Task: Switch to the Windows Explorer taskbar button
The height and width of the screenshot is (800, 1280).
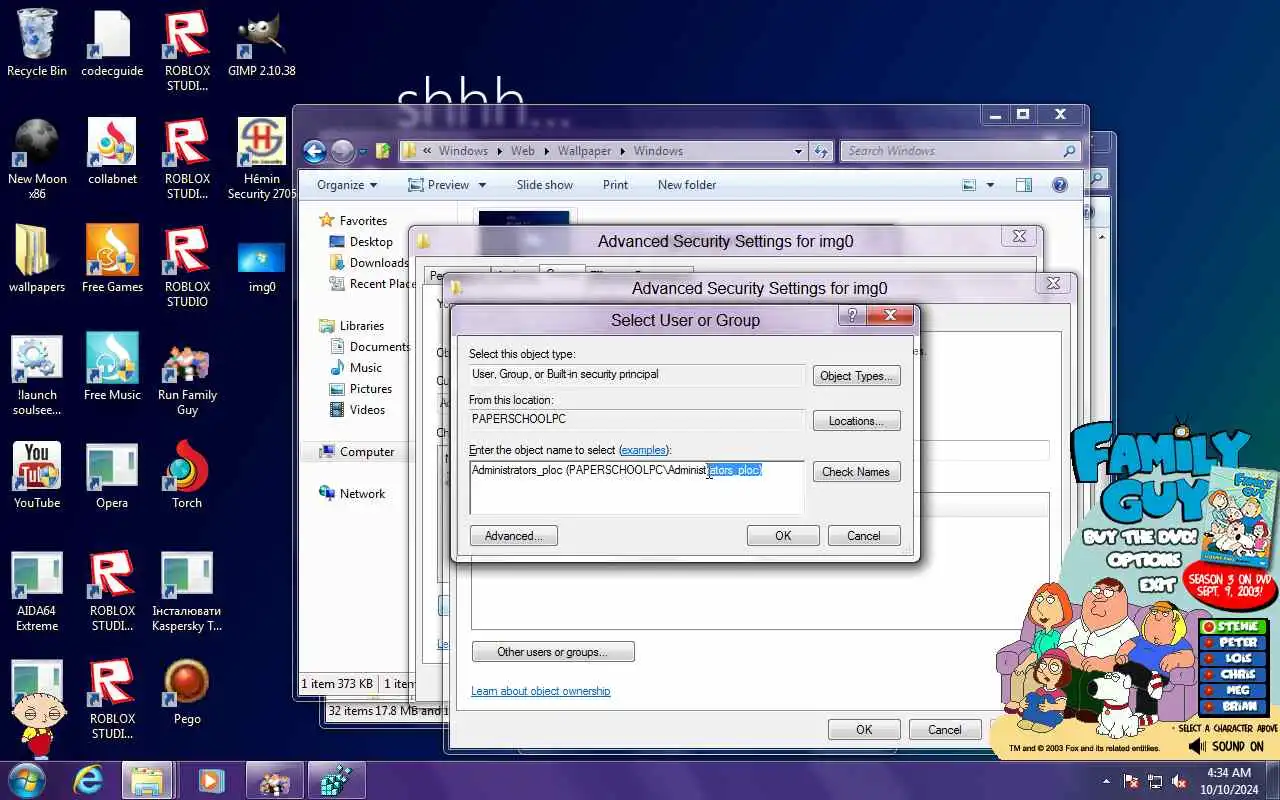Action: click(148, 780)
